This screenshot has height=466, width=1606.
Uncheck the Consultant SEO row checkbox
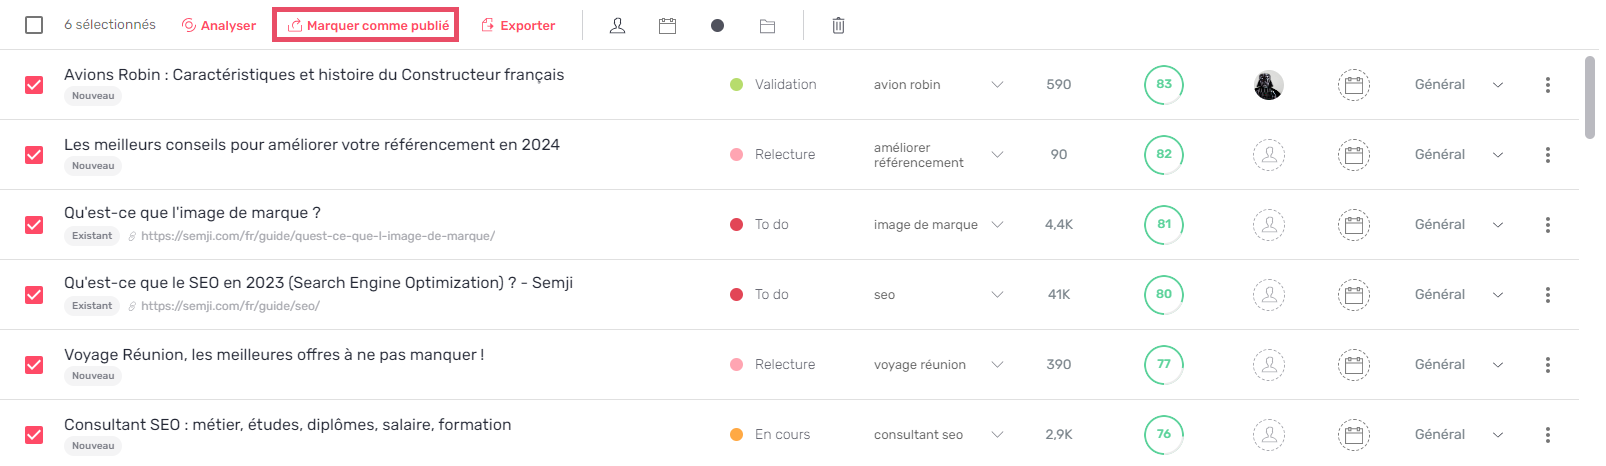34,435
